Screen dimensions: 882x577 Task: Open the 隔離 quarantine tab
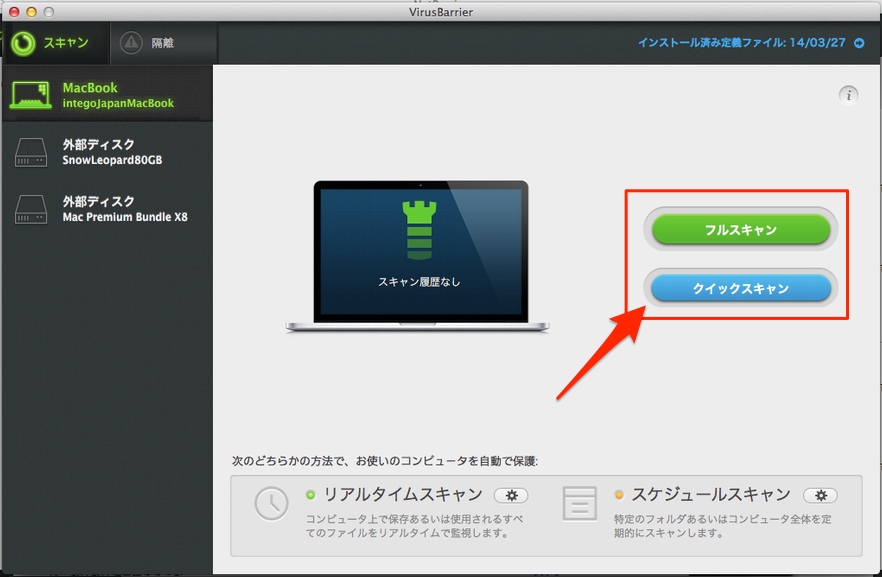tap(164, 43)
